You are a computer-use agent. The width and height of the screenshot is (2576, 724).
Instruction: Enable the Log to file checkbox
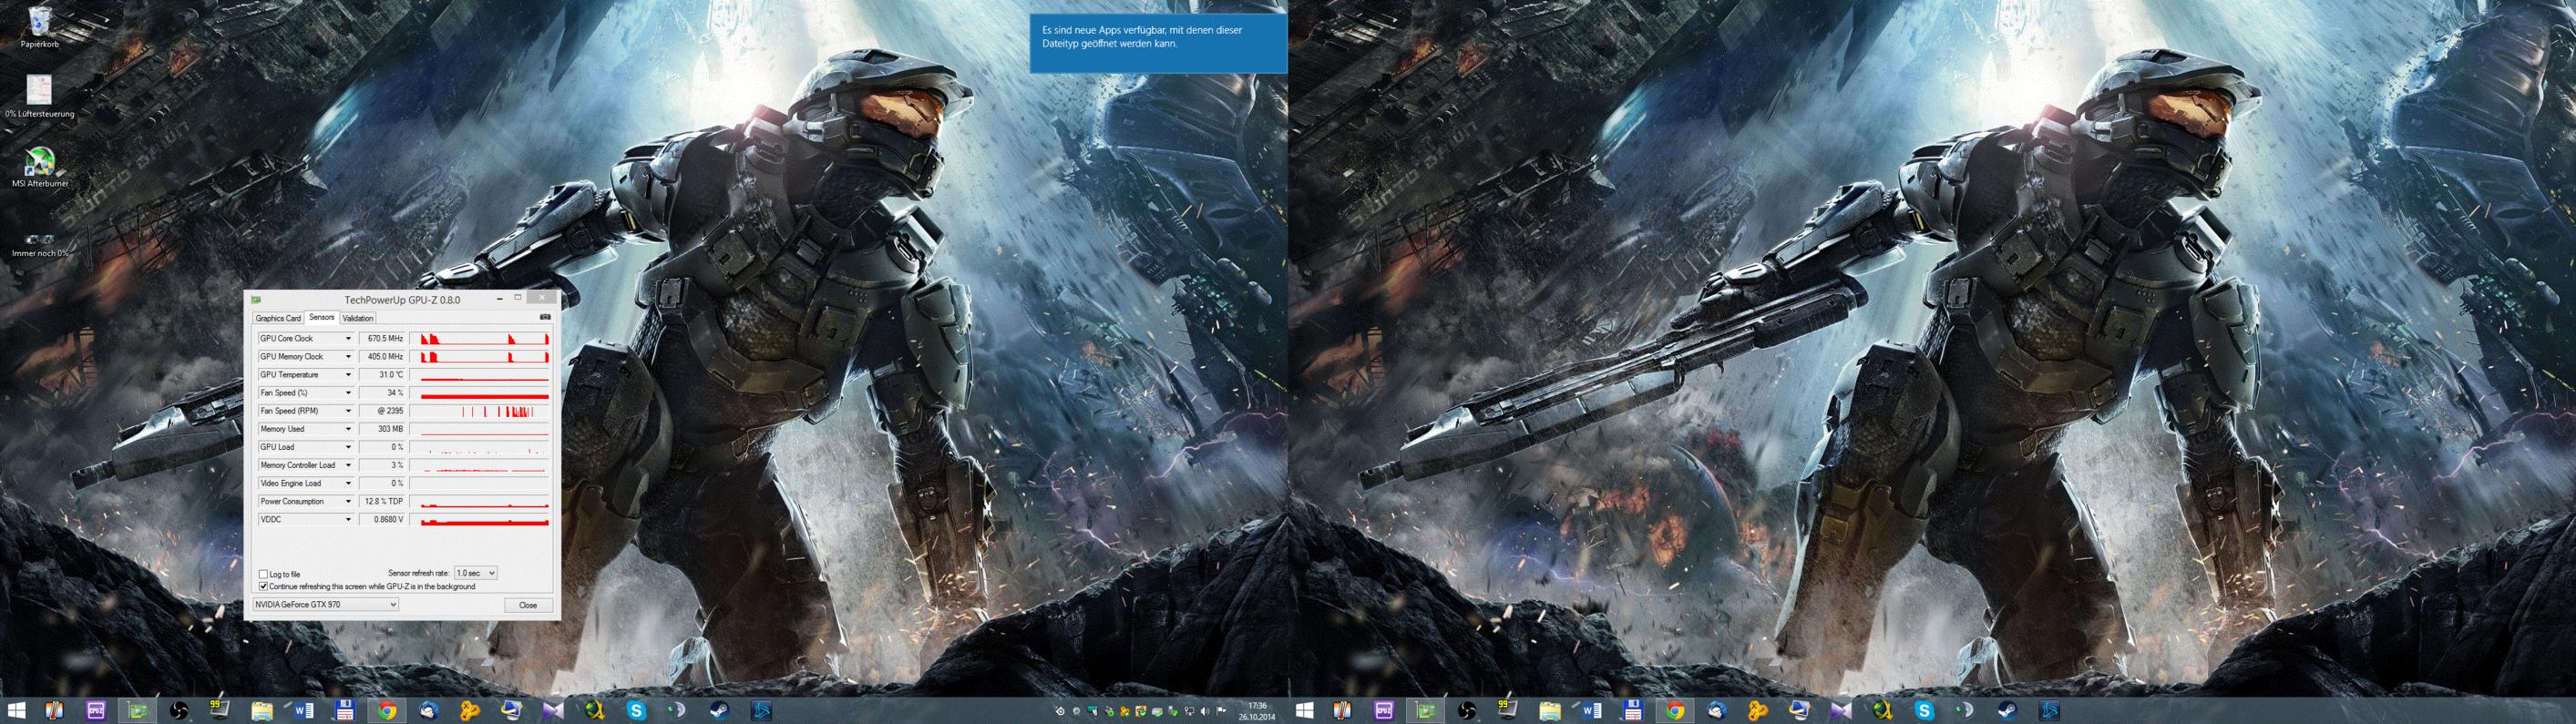263,574
